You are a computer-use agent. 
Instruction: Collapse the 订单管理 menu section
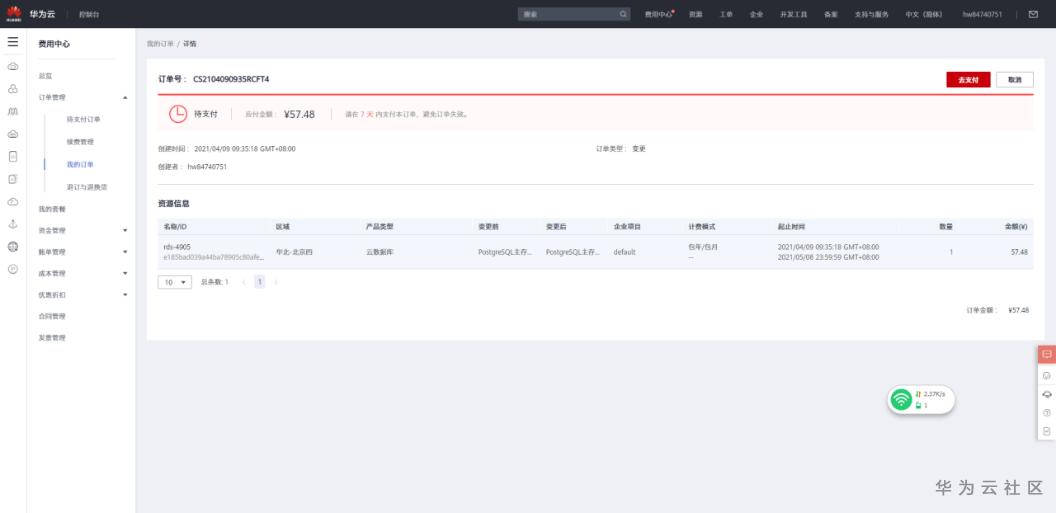(125, 98)
